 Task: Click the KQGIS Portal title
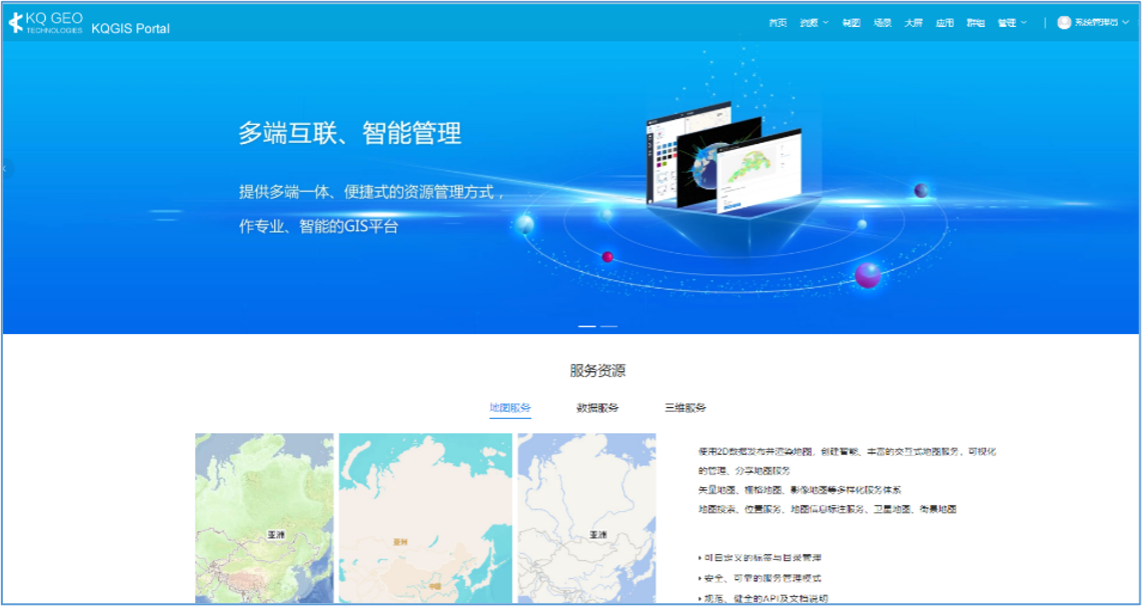pyautogui.click(x=130, y=25)
